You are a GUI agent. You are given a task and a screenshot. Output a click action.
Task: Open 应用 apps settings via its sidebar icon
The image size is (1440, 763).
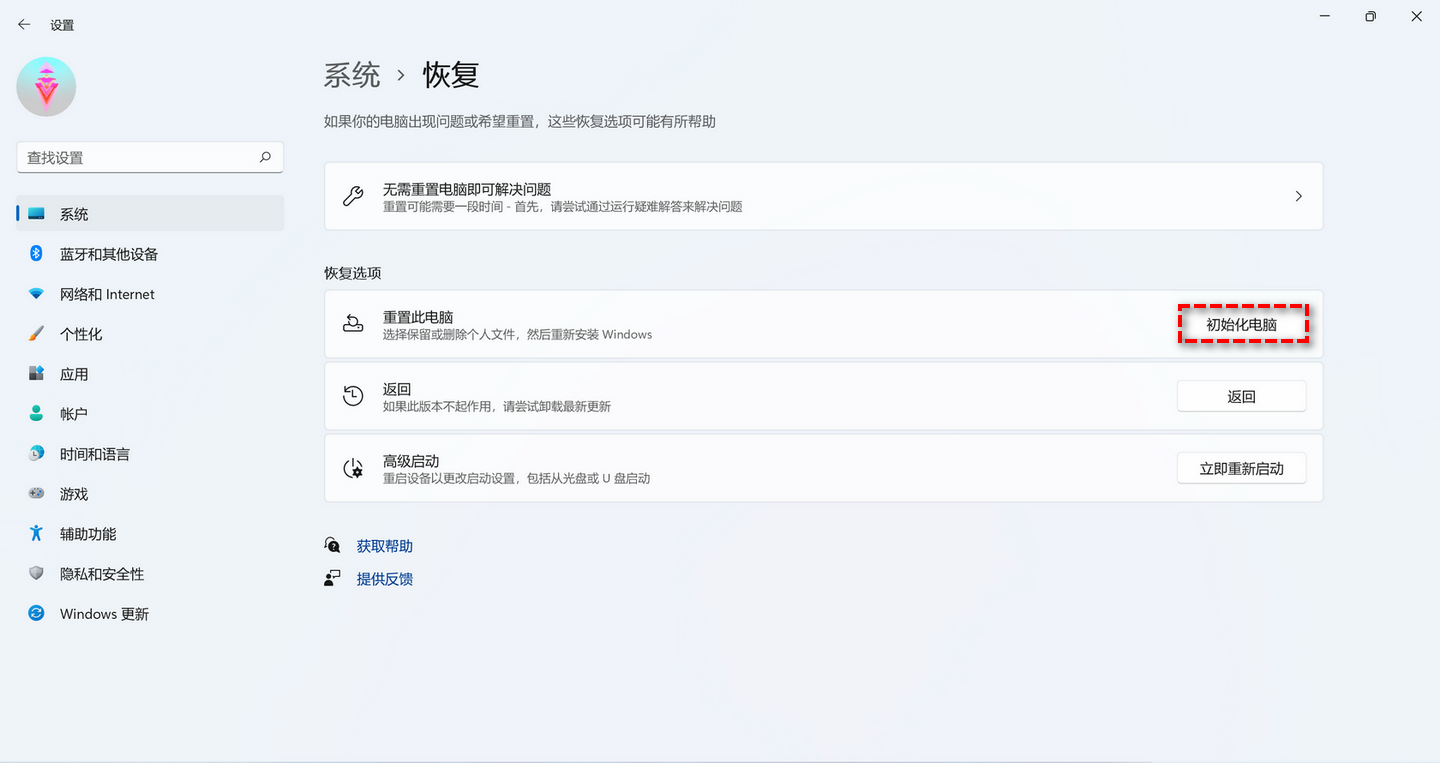pos(36,373)
